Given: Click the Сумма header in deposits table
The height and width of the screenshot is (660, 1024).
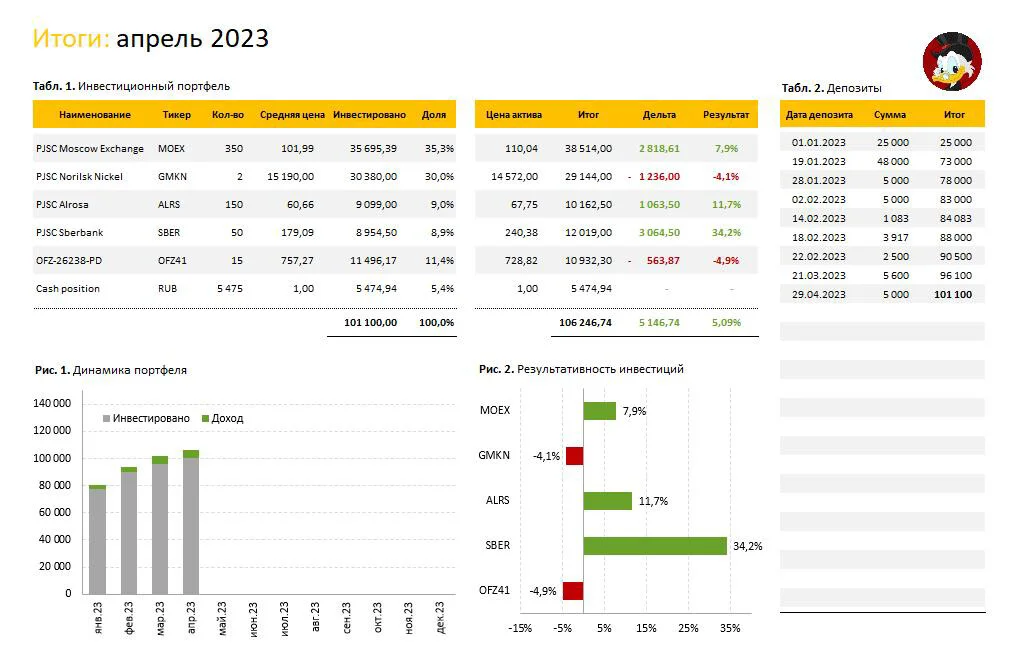Looking at the screenshot, I should click(x=889, y=115).
